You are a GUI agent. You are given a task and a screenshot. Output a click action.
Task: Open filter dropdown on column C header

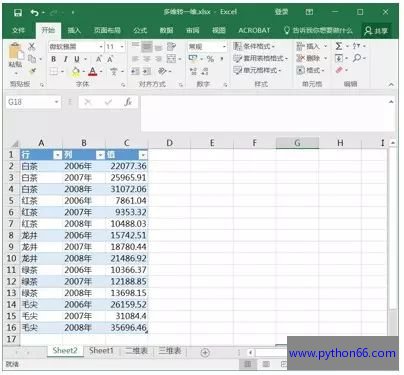pos(143,155)
